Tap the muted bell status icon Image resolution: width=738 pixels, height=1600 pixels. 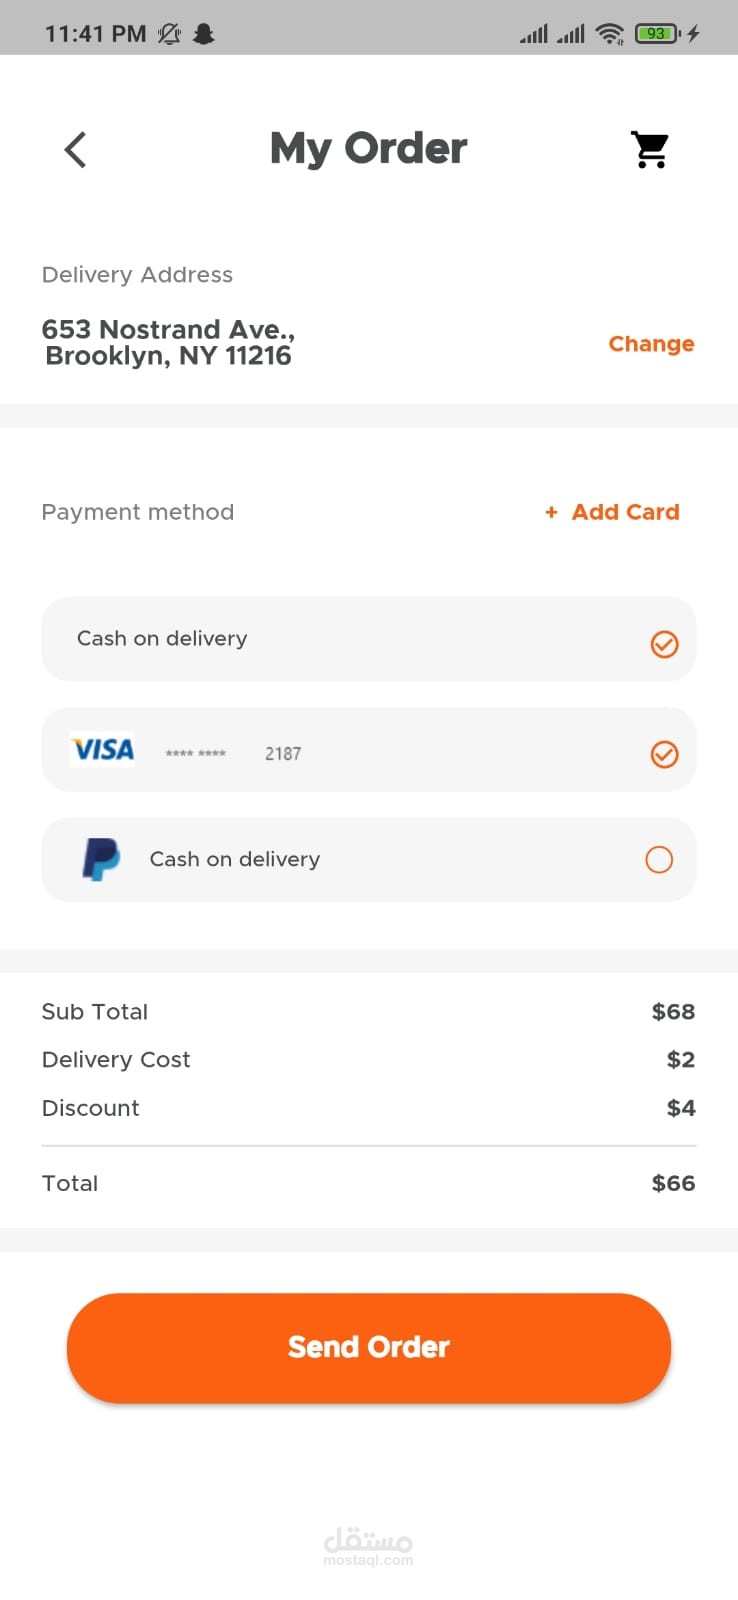click(170, 34)
